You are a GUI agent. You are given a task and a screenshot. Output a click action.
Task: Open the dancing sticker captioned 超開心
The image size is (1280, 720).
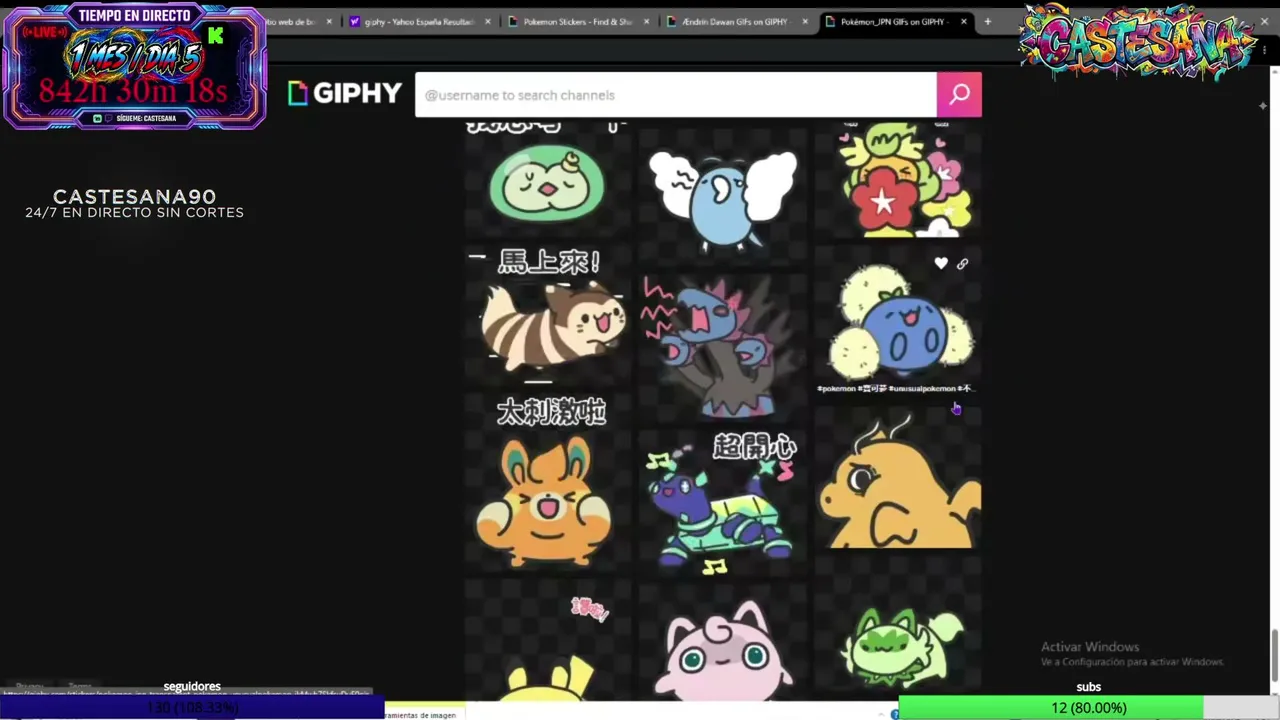(x=723, y=501)
